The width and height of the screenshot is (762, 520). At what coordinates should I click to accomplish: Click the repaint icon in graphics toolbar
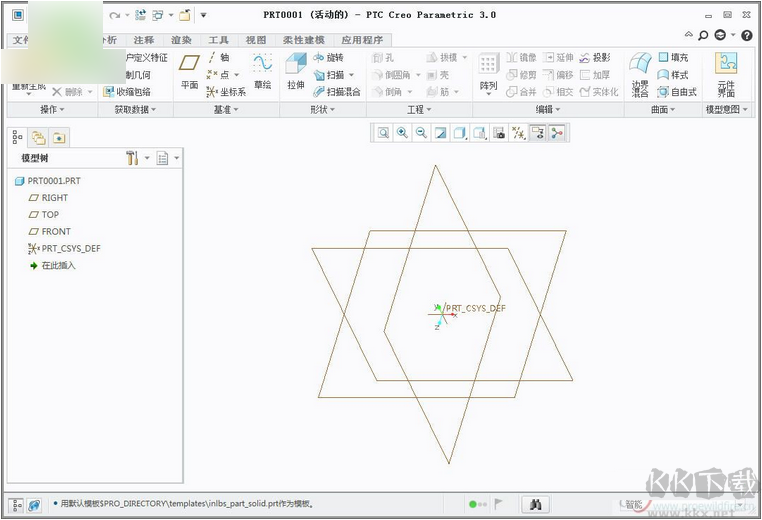tap(440, 133)
